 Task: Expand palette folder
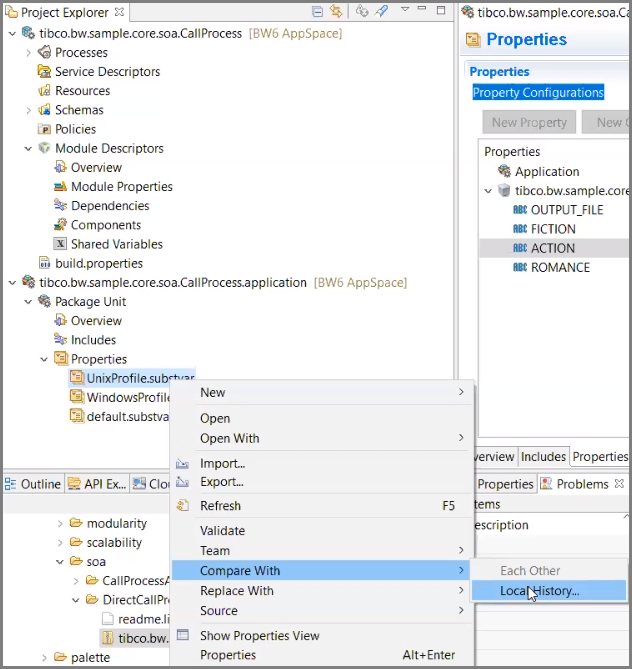pos(44,658)
